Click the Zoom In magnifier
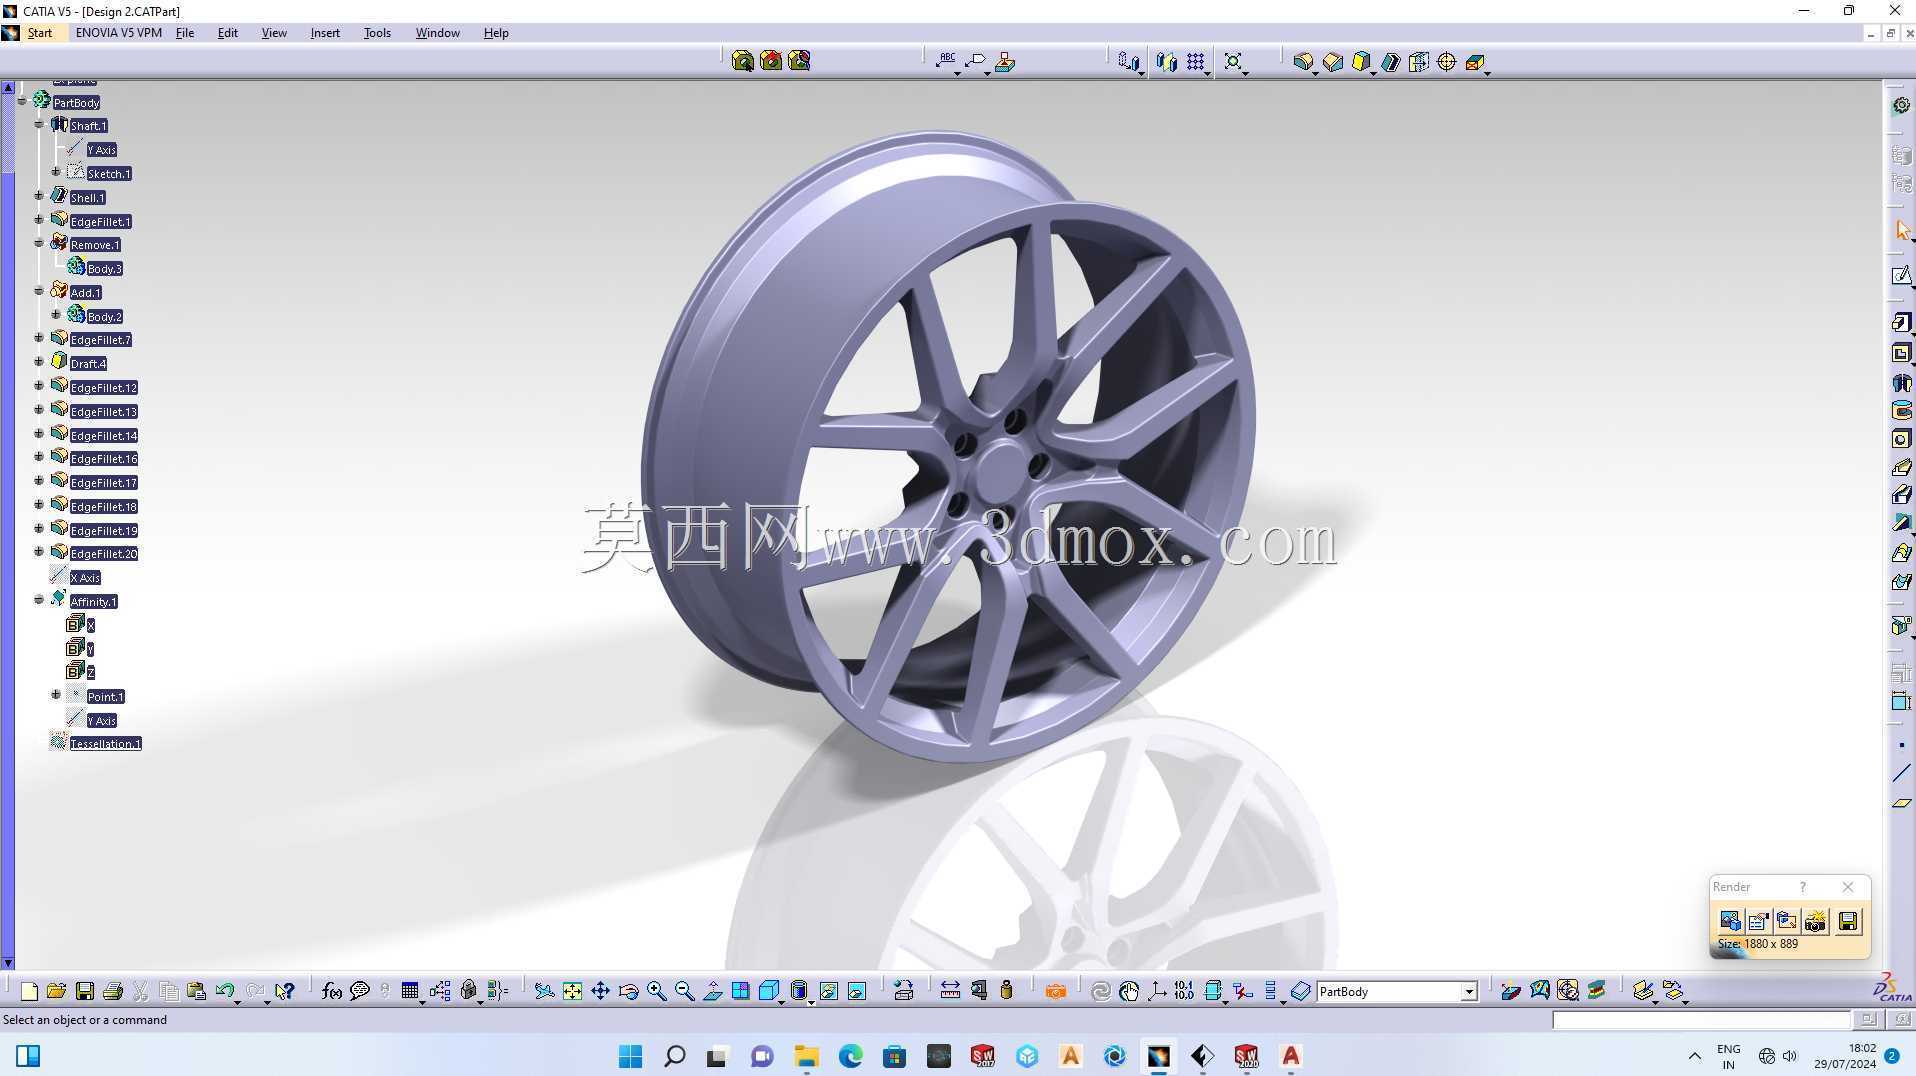 (657, 991)
